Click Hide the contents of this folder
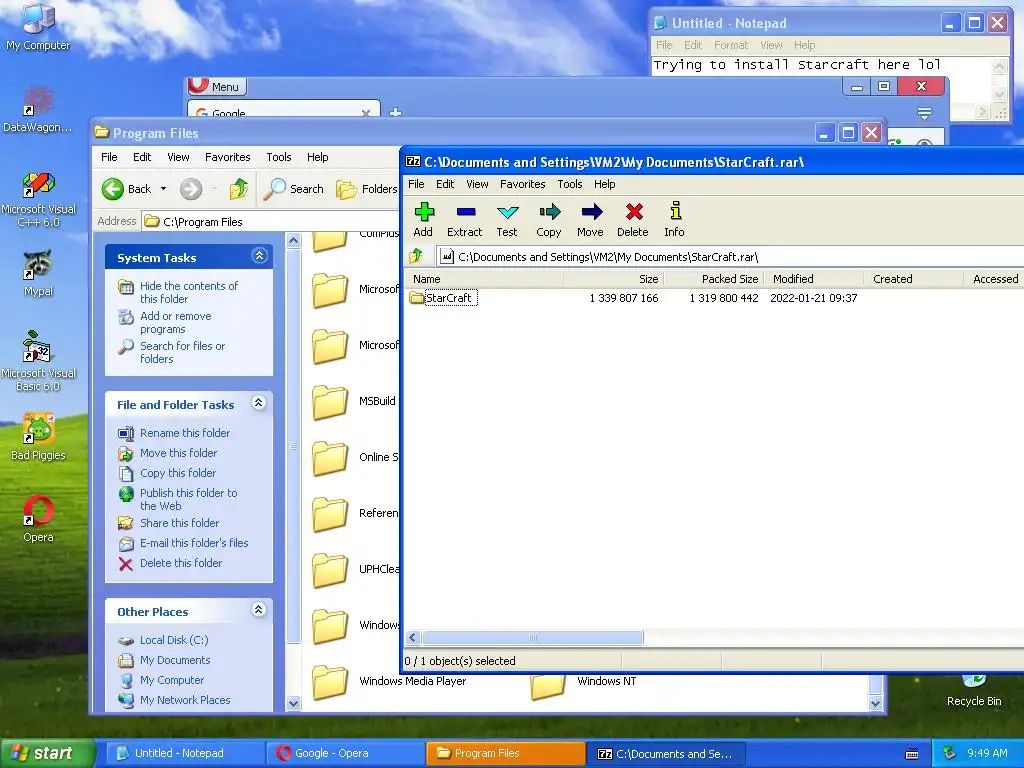 [x=189, y=292]
